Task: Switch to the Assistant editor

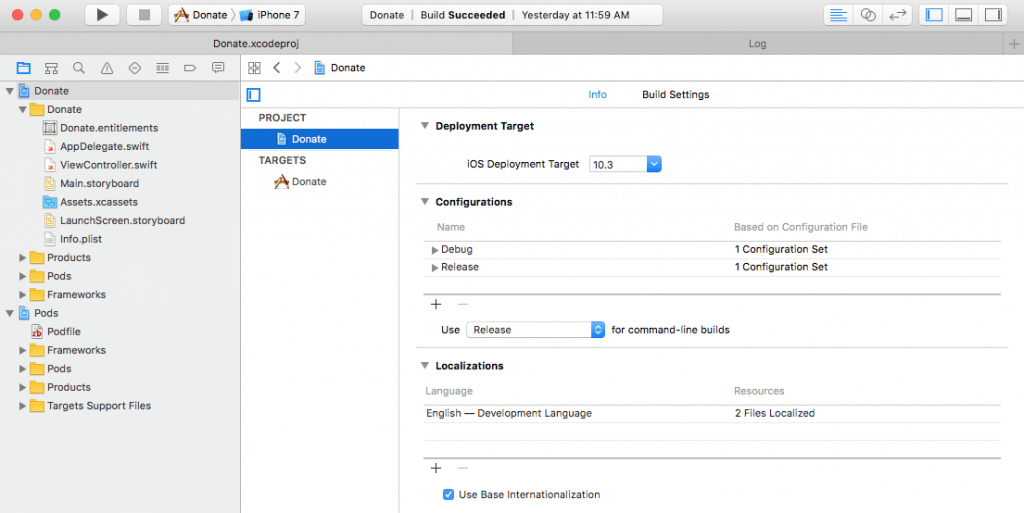Action: 869,15
